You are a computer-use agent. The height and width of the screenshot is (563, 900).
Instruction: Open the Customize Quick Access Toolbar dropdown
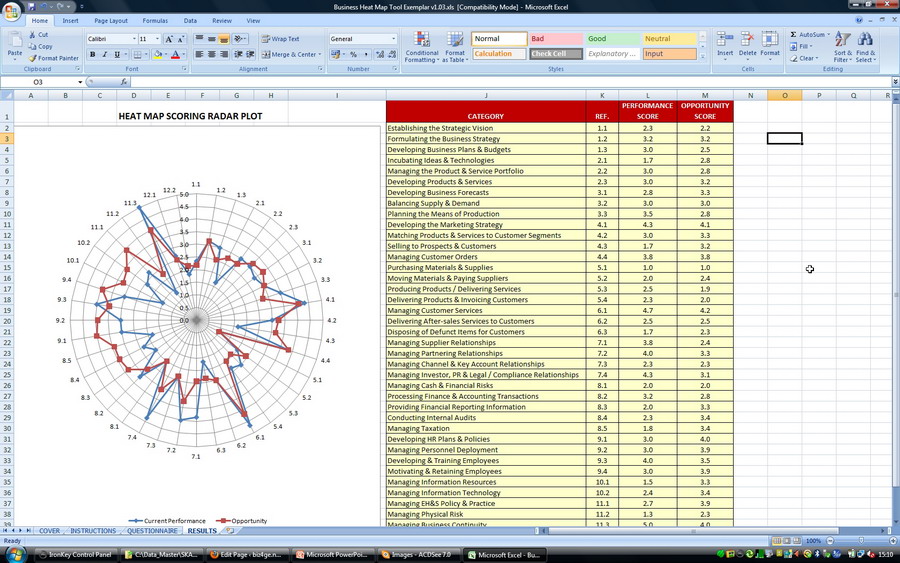coord(82,6)
